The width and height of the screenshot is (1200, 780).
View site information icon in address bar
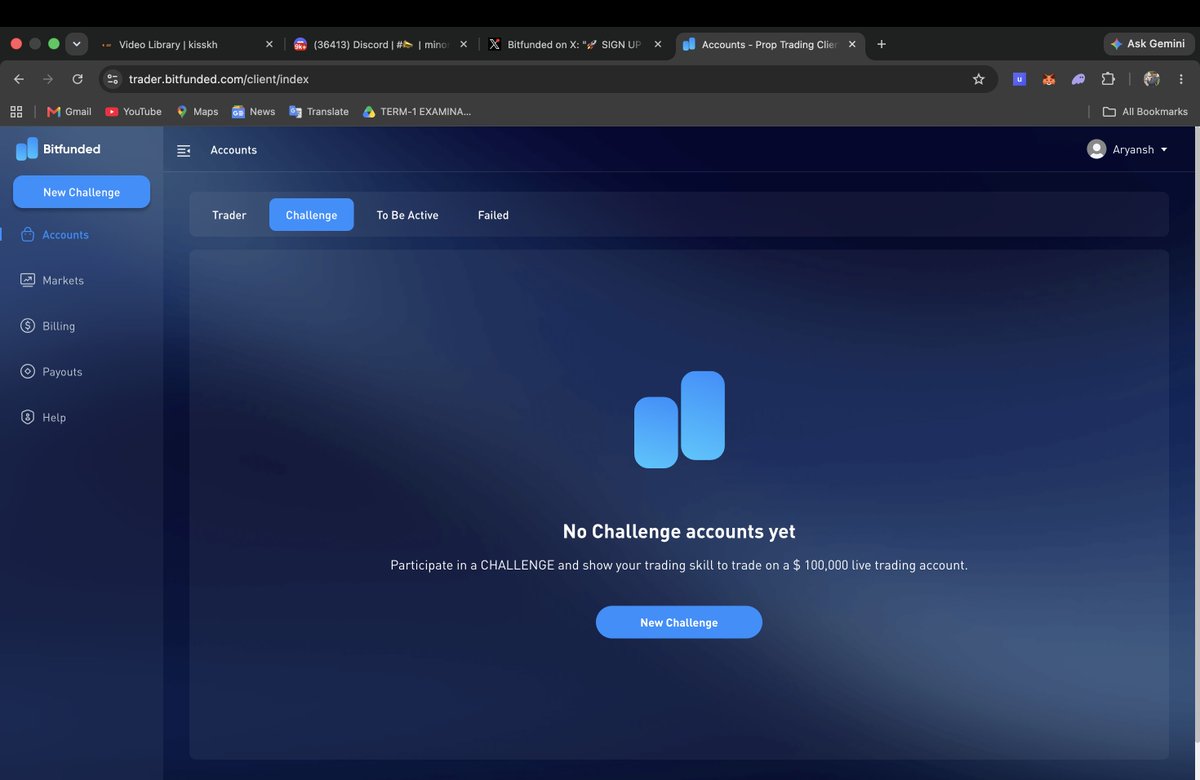click(x=113, y=79)
